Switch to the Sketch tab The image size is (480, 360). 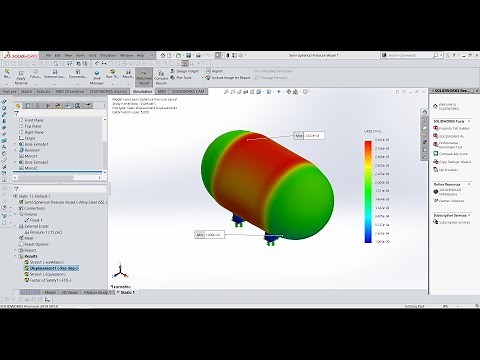click(27, 91)
